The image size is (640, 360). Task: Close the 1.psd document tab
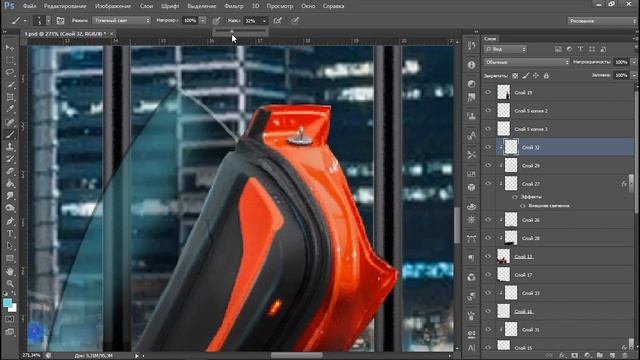point(111,33)
